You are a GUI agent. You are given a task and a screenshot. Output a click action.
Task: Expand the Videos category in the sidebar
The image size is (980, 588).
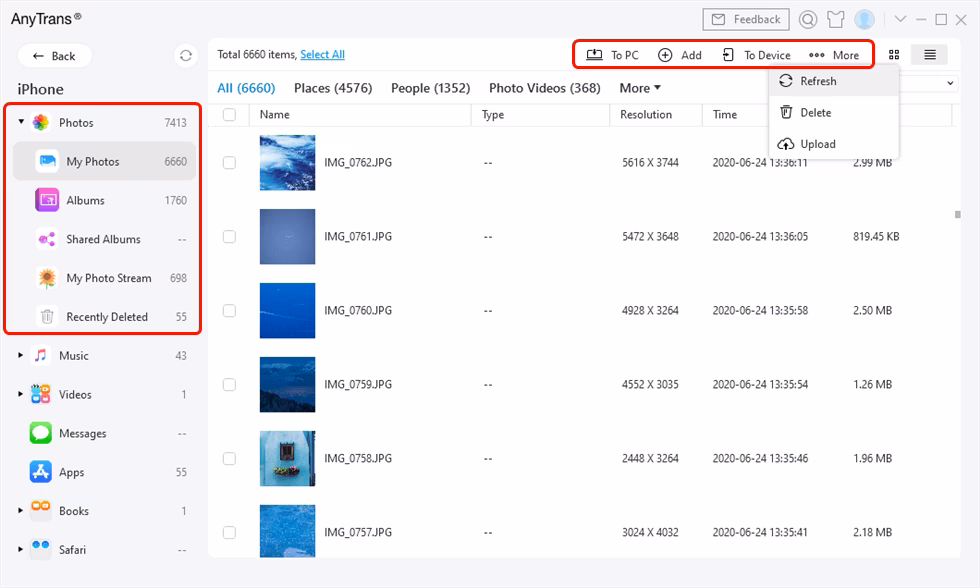20,394
